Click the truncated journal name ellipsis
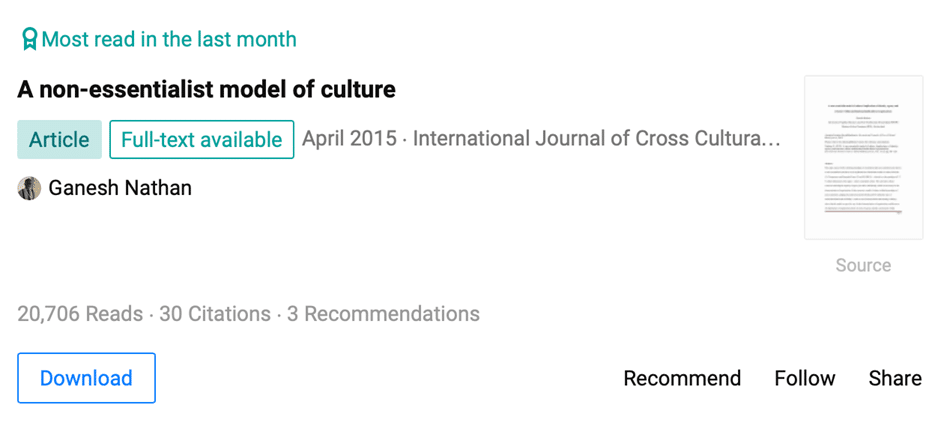The width and height of the screenshot is (944, 426). tap(772, 140)
